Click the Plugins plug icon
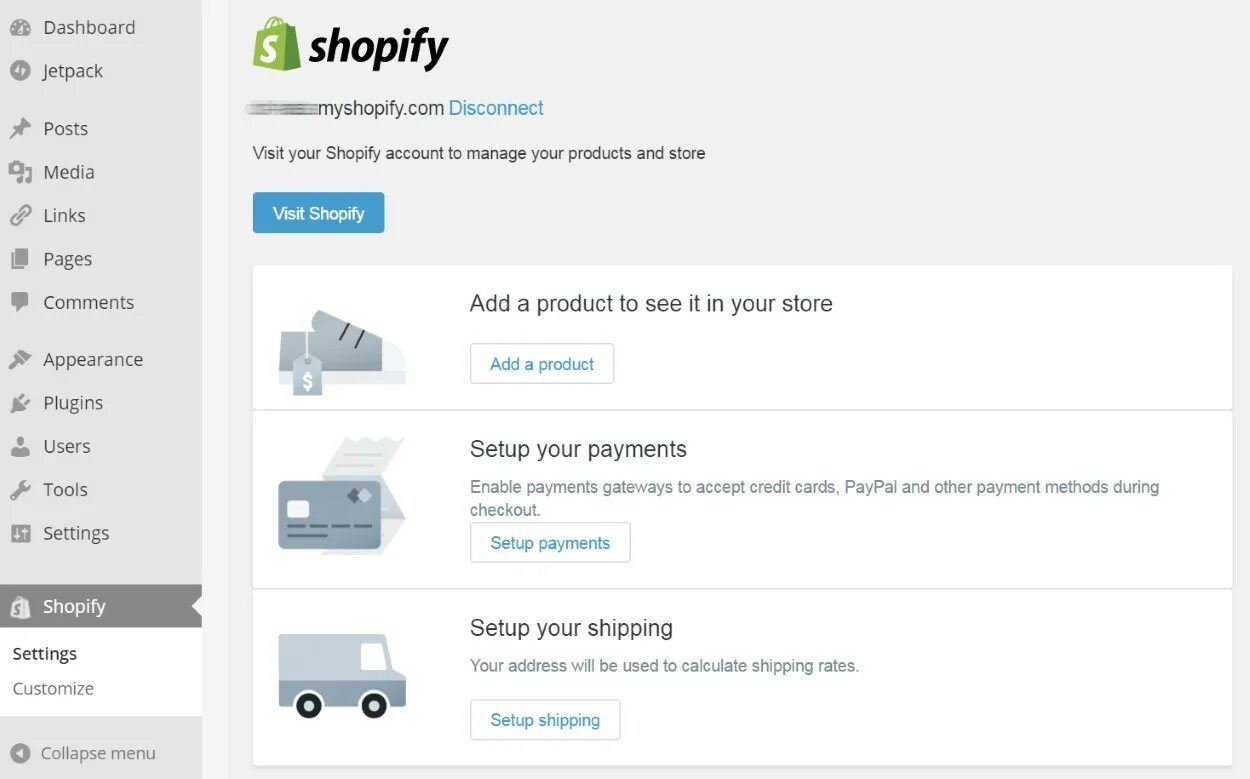1250x779 pixels. point(20,403)
